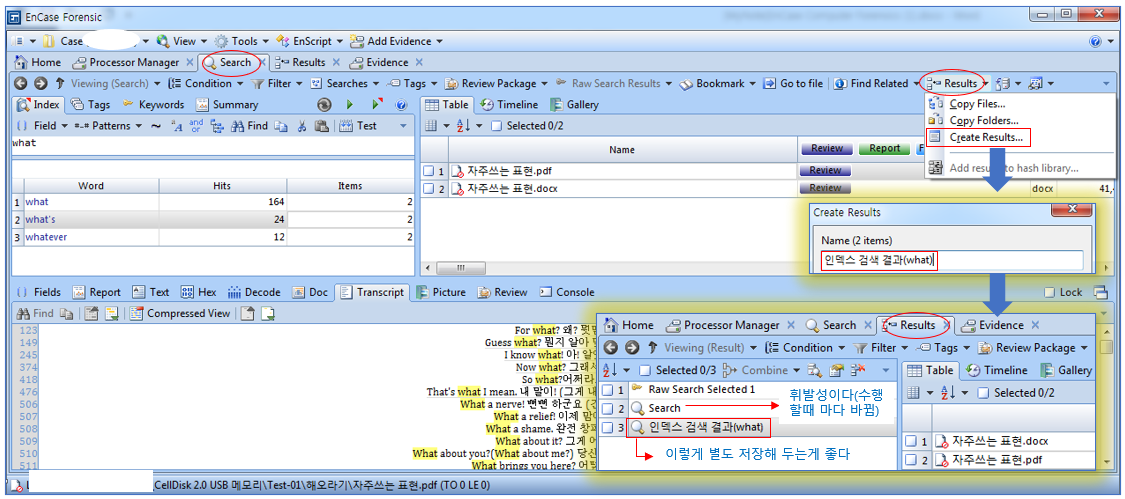Run the query with the green play icon
The image size is (1125, 499).
pyautogui.click(x=350, y=105)
